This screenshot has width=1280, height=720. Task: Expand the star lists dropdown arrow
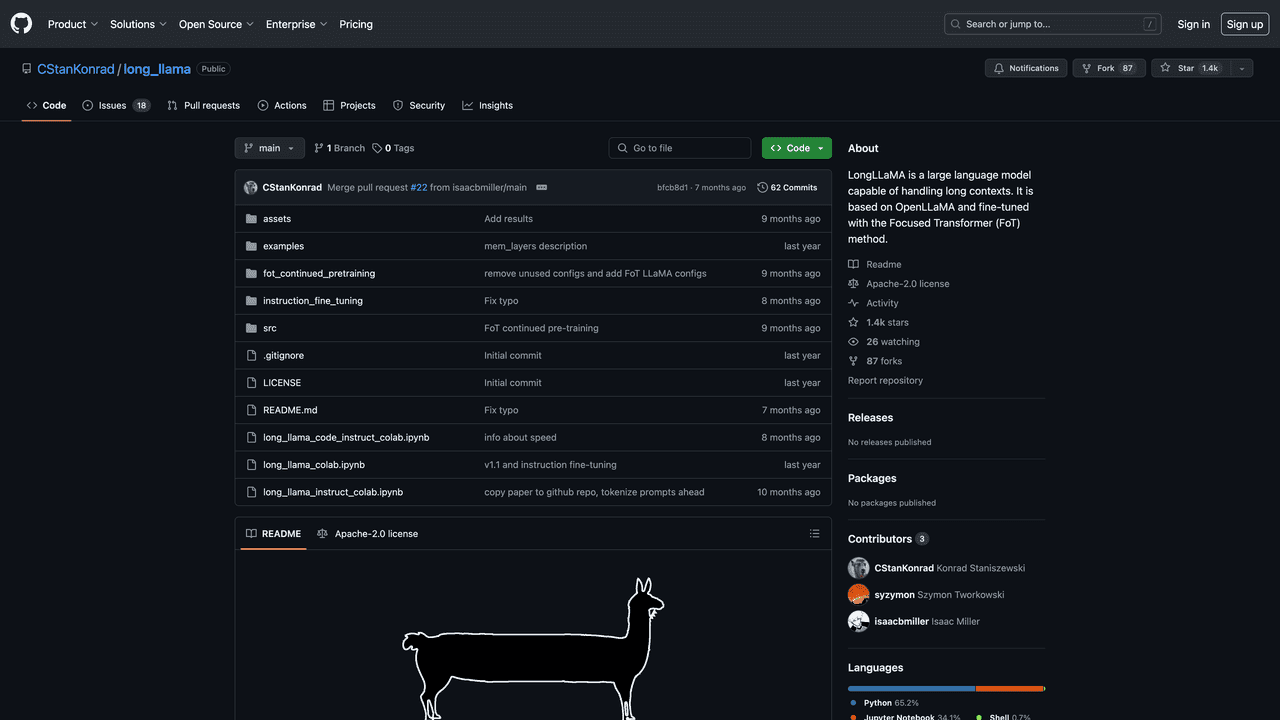[1242, 68]
